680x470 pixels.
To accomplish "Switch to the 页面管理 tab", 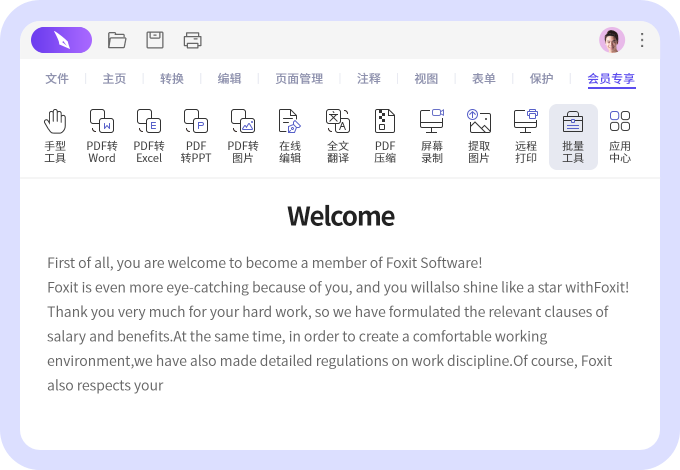I will (x=299, y=78).
